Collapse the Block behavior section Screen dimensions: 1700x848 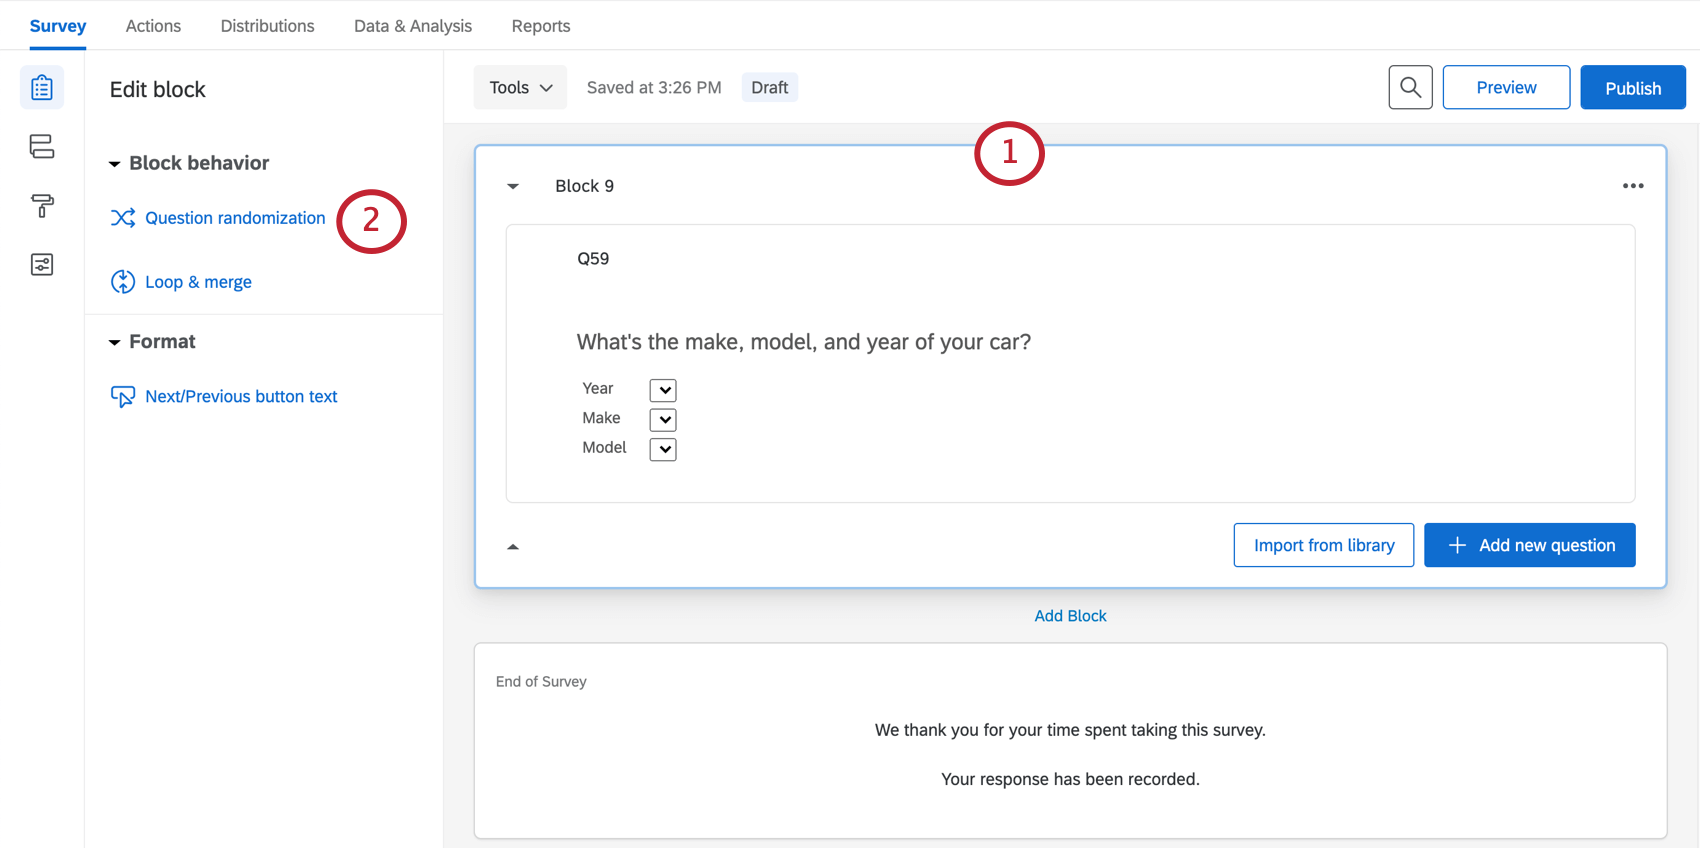(x=115, y=164)
